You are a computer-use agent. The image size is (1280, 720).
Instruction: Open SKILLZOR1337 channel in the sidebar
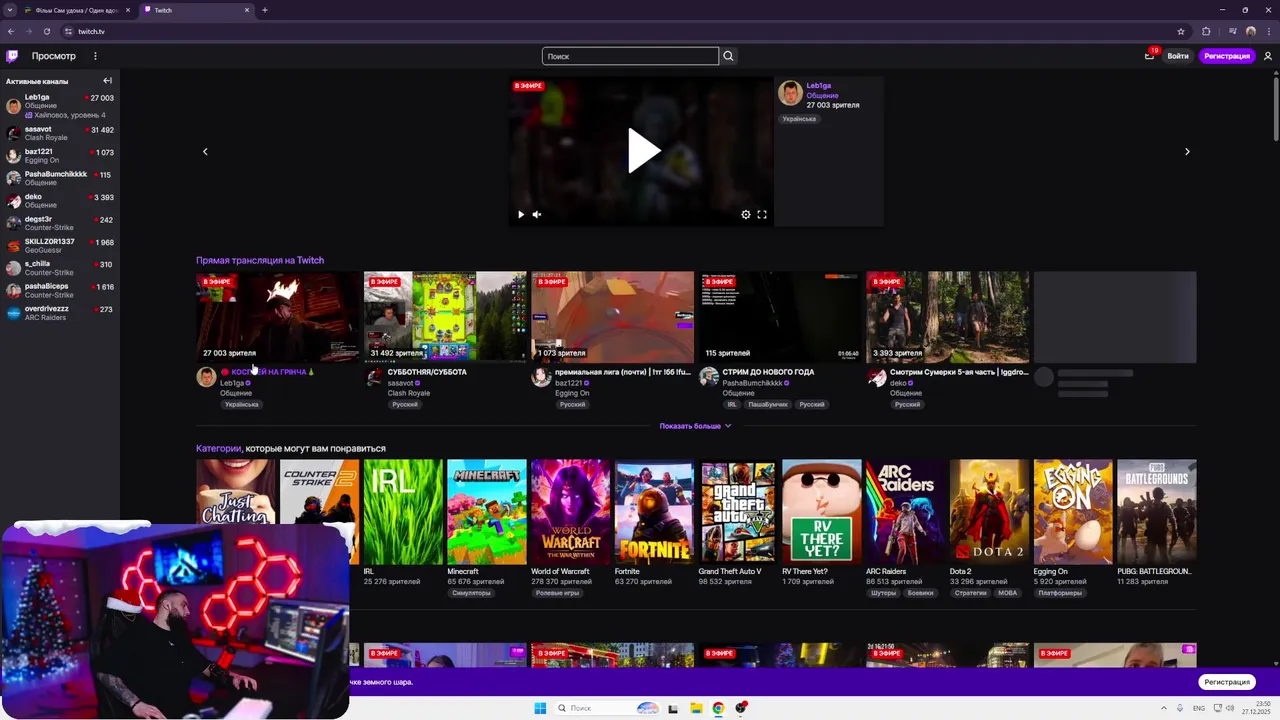click(60, 245)
